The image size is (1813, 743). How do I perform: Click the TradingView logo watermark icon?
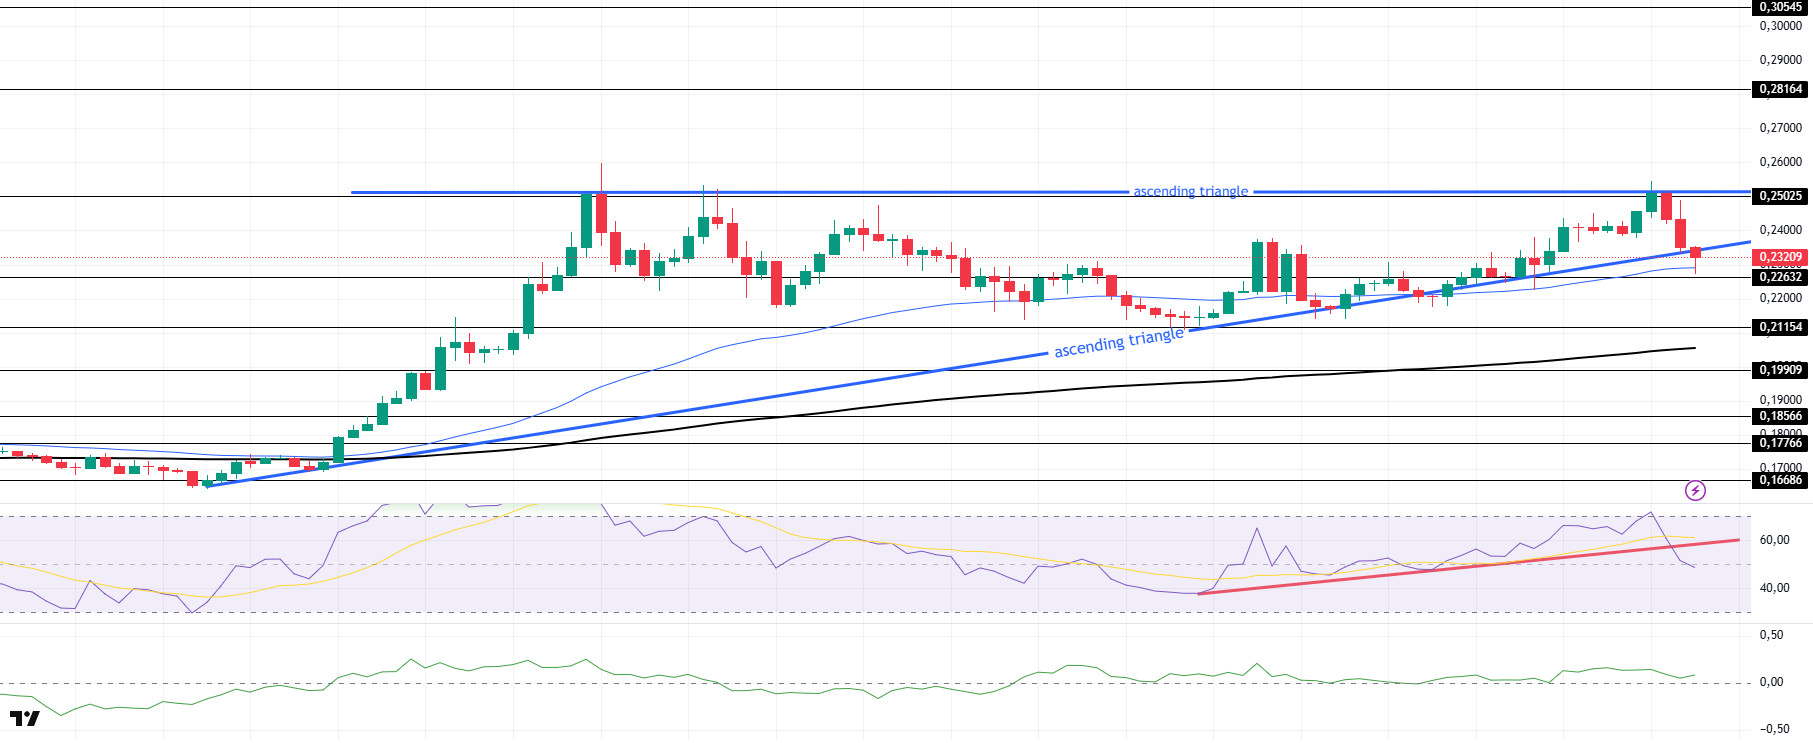pos(25,719)
